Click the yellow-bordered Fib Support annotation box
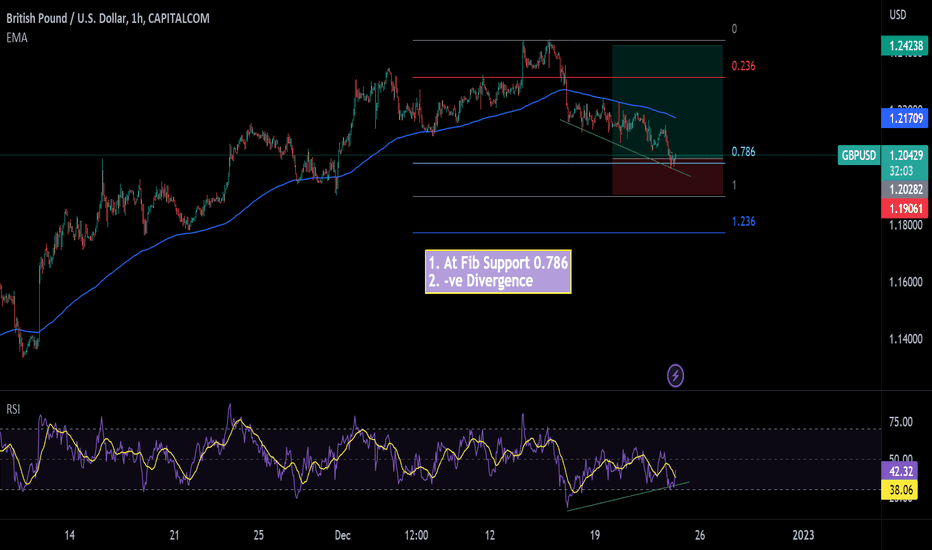This screenshot has height=550, width=932. click(498, 272)
